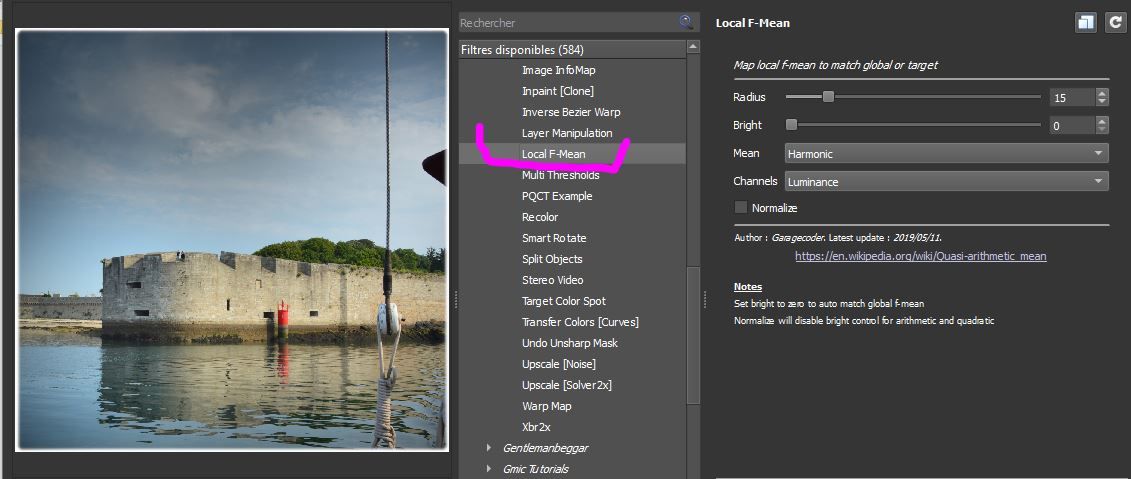The width and height of the screenshot is (1131, 479).
Task: Click the reset parameters refresh icon
Action: [1115, 22]
